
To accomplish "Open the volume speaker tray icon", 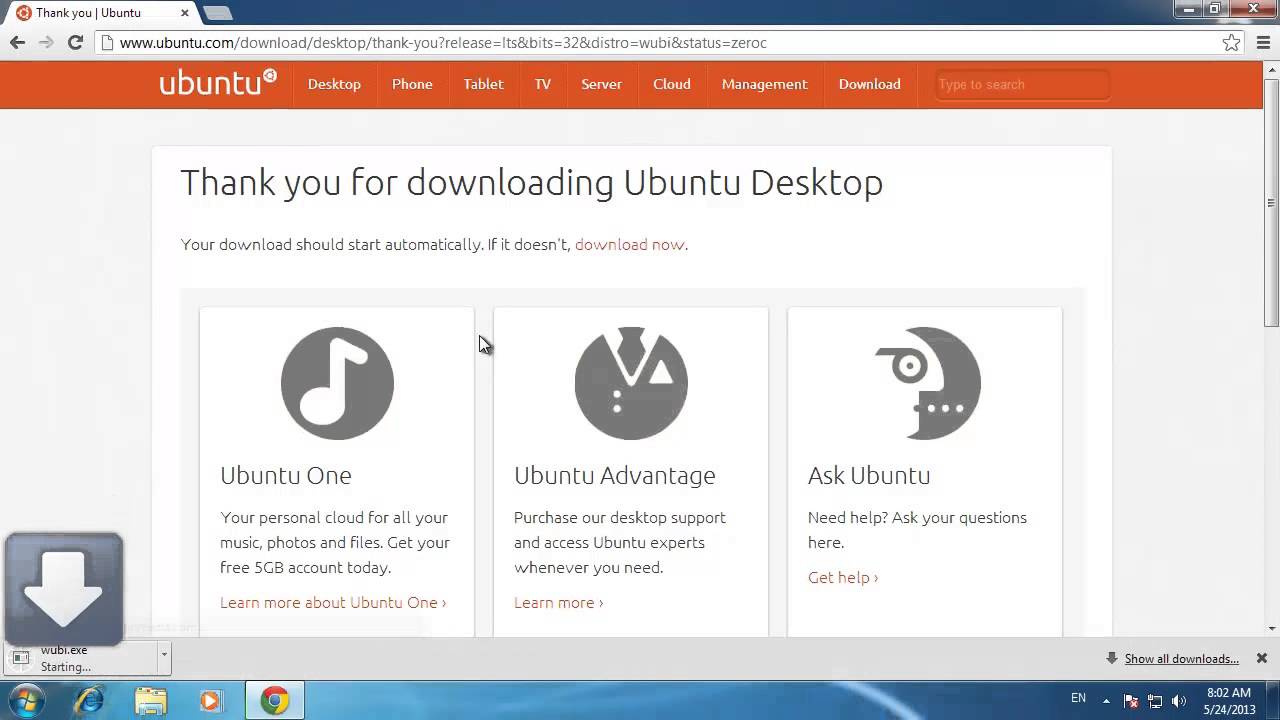I will pyautogui.click(x=1179, y=701).
